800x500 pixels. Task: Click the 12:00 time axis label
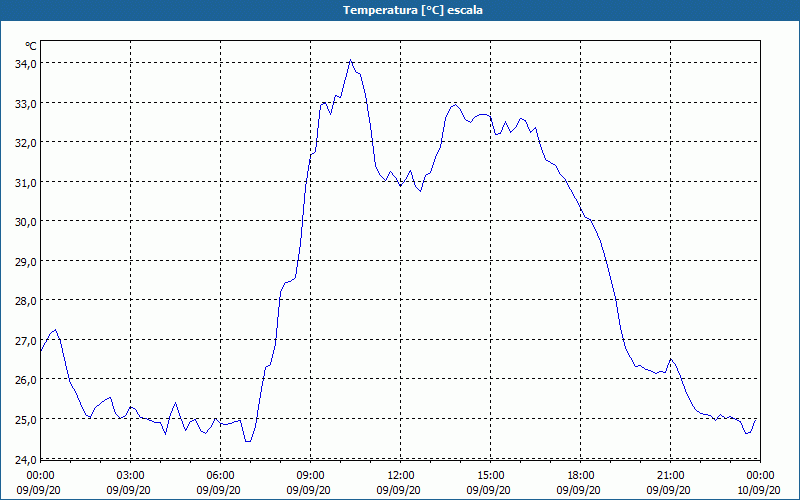(401, 476)
